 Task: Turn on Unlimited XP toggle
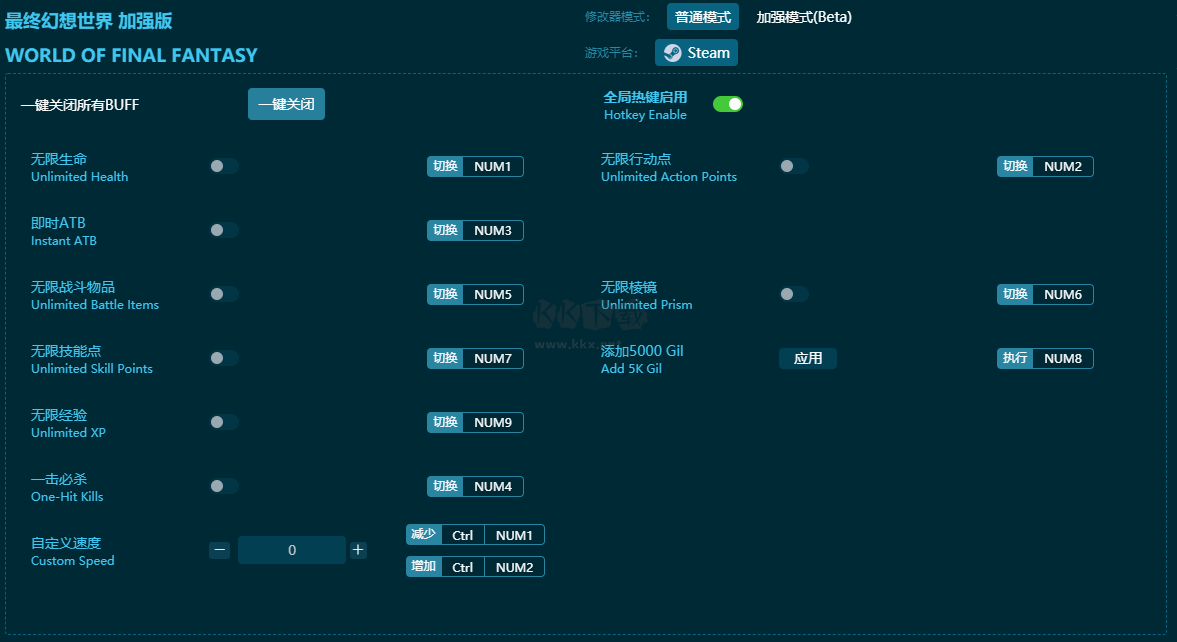224,422
